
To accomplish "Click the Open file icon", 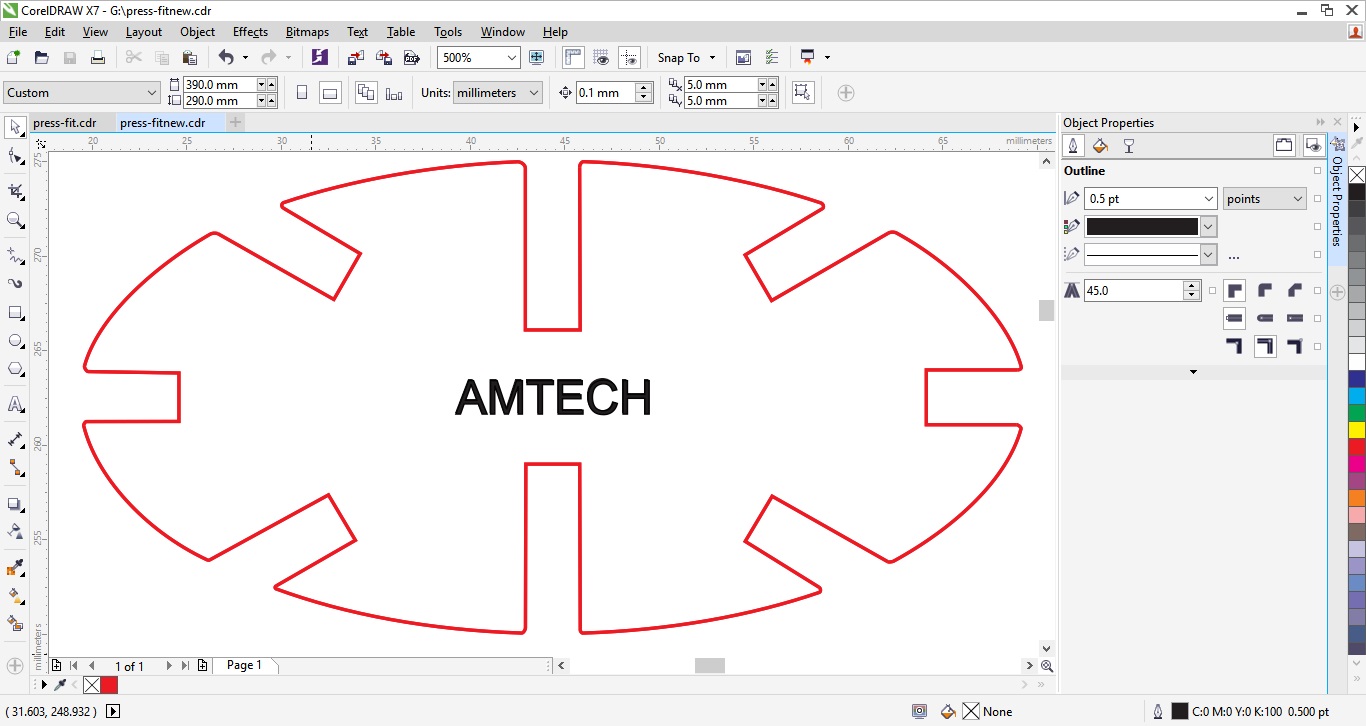I will click(x=42, y=58).
